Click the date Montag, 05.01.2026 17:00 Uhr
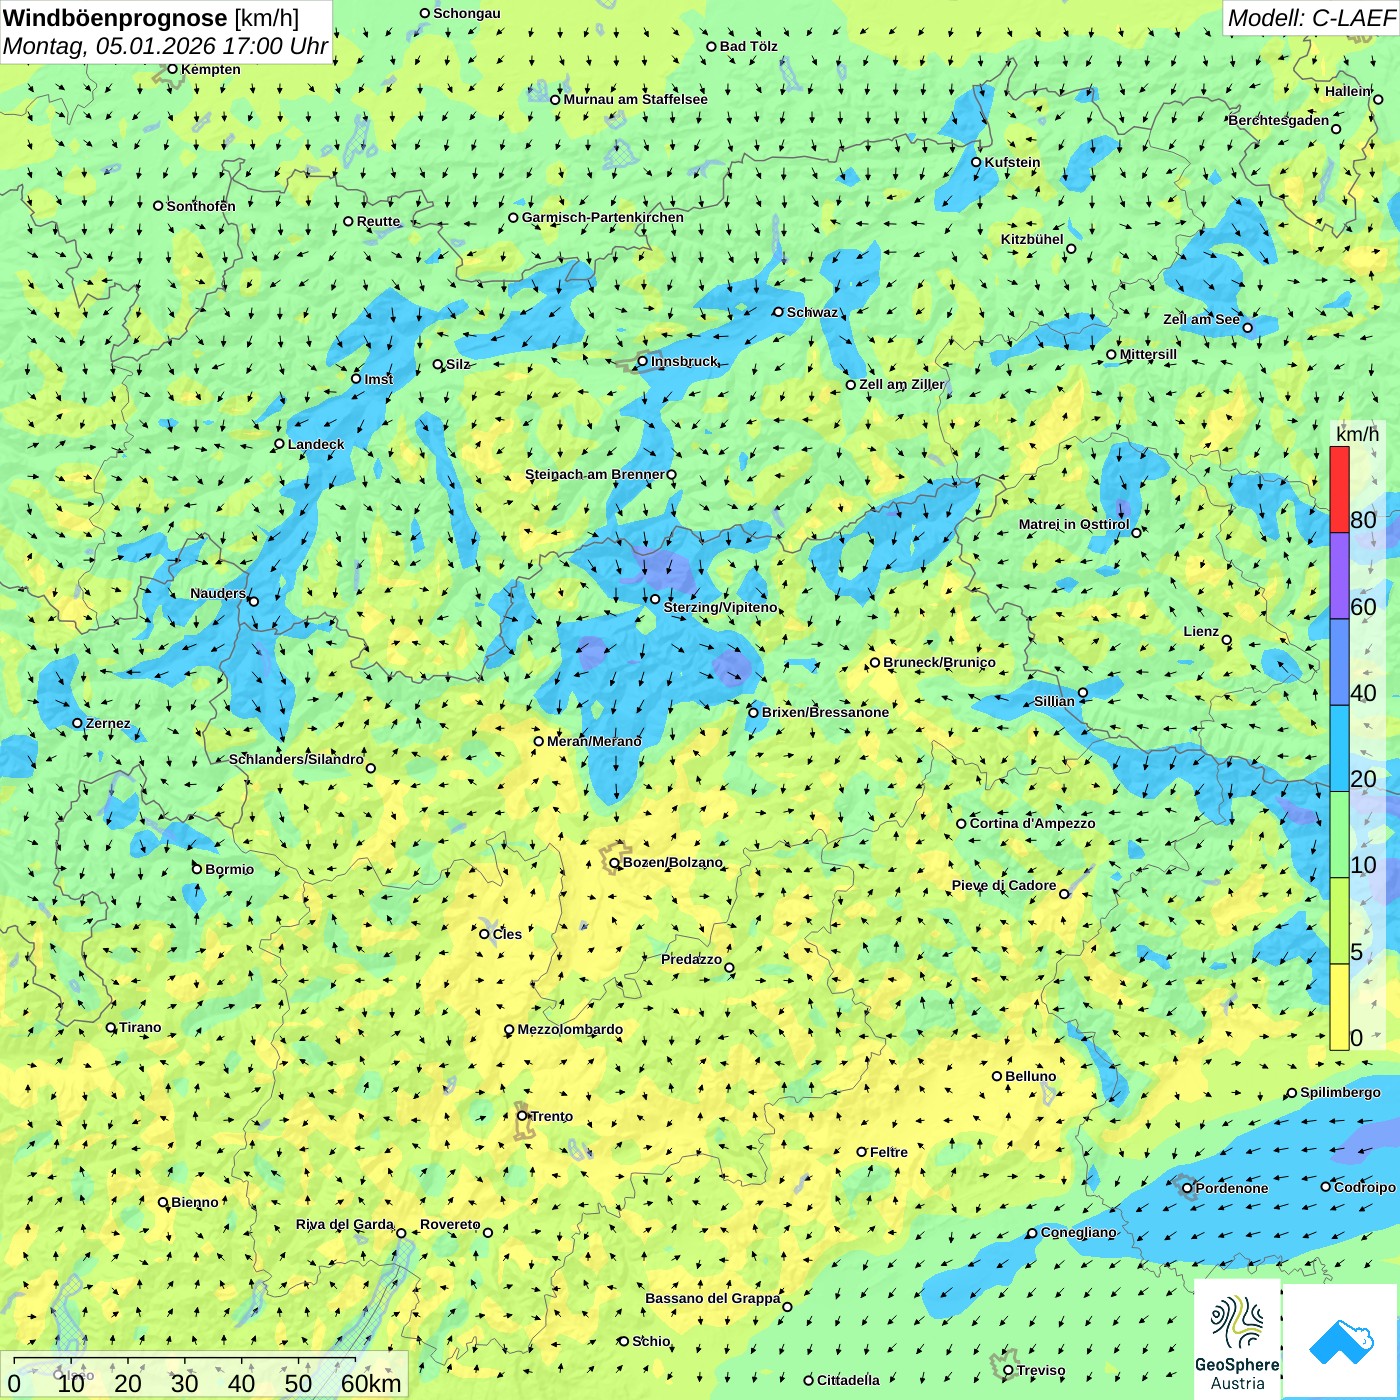Screen dimensions: 1400x1400 point(165,46)
